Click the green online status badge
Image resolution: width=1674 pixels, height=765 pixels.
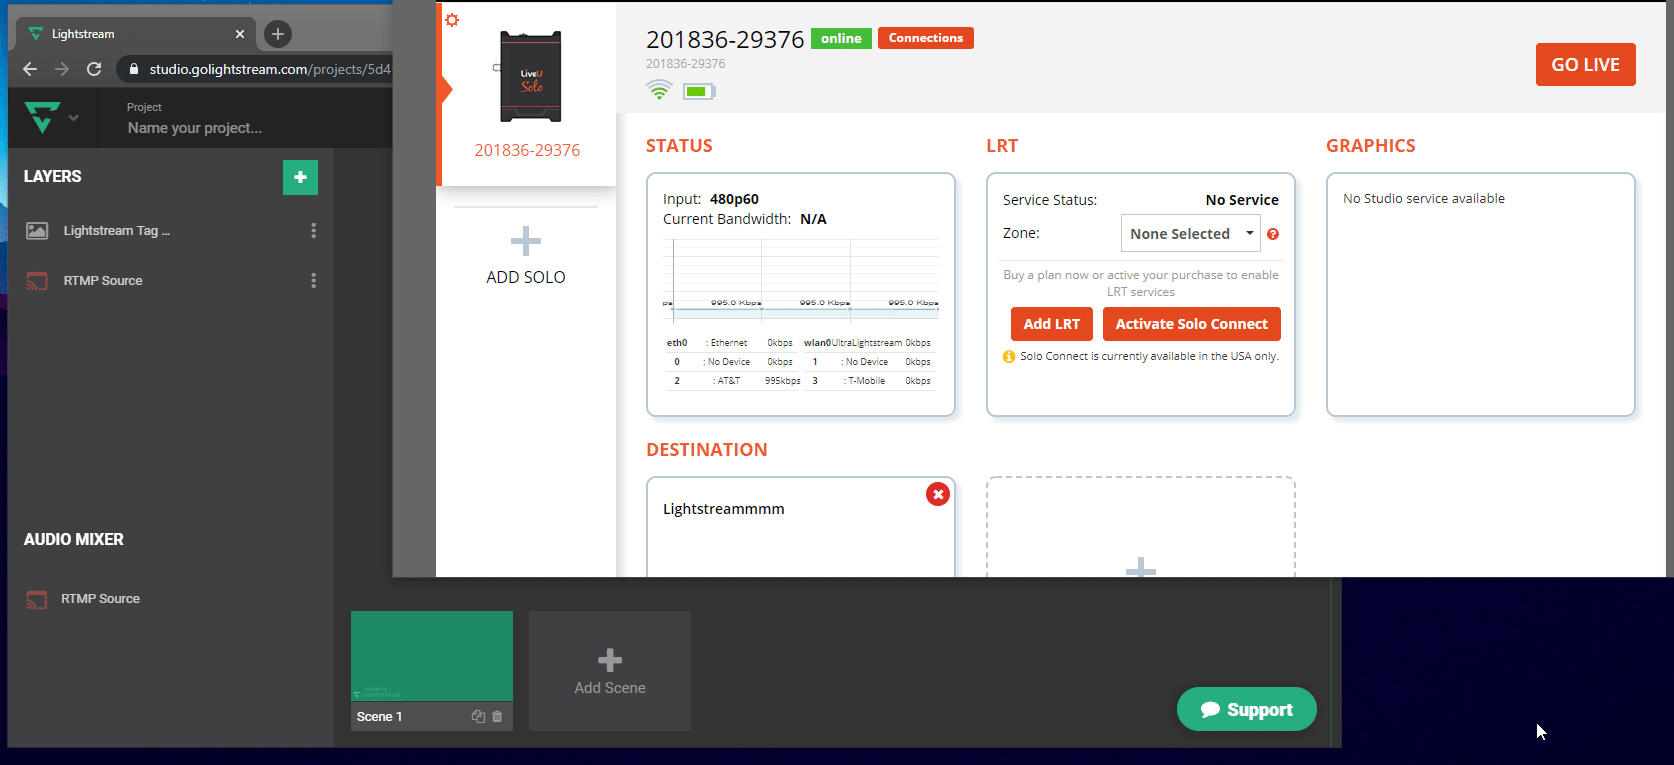click(x=841, y=38)
